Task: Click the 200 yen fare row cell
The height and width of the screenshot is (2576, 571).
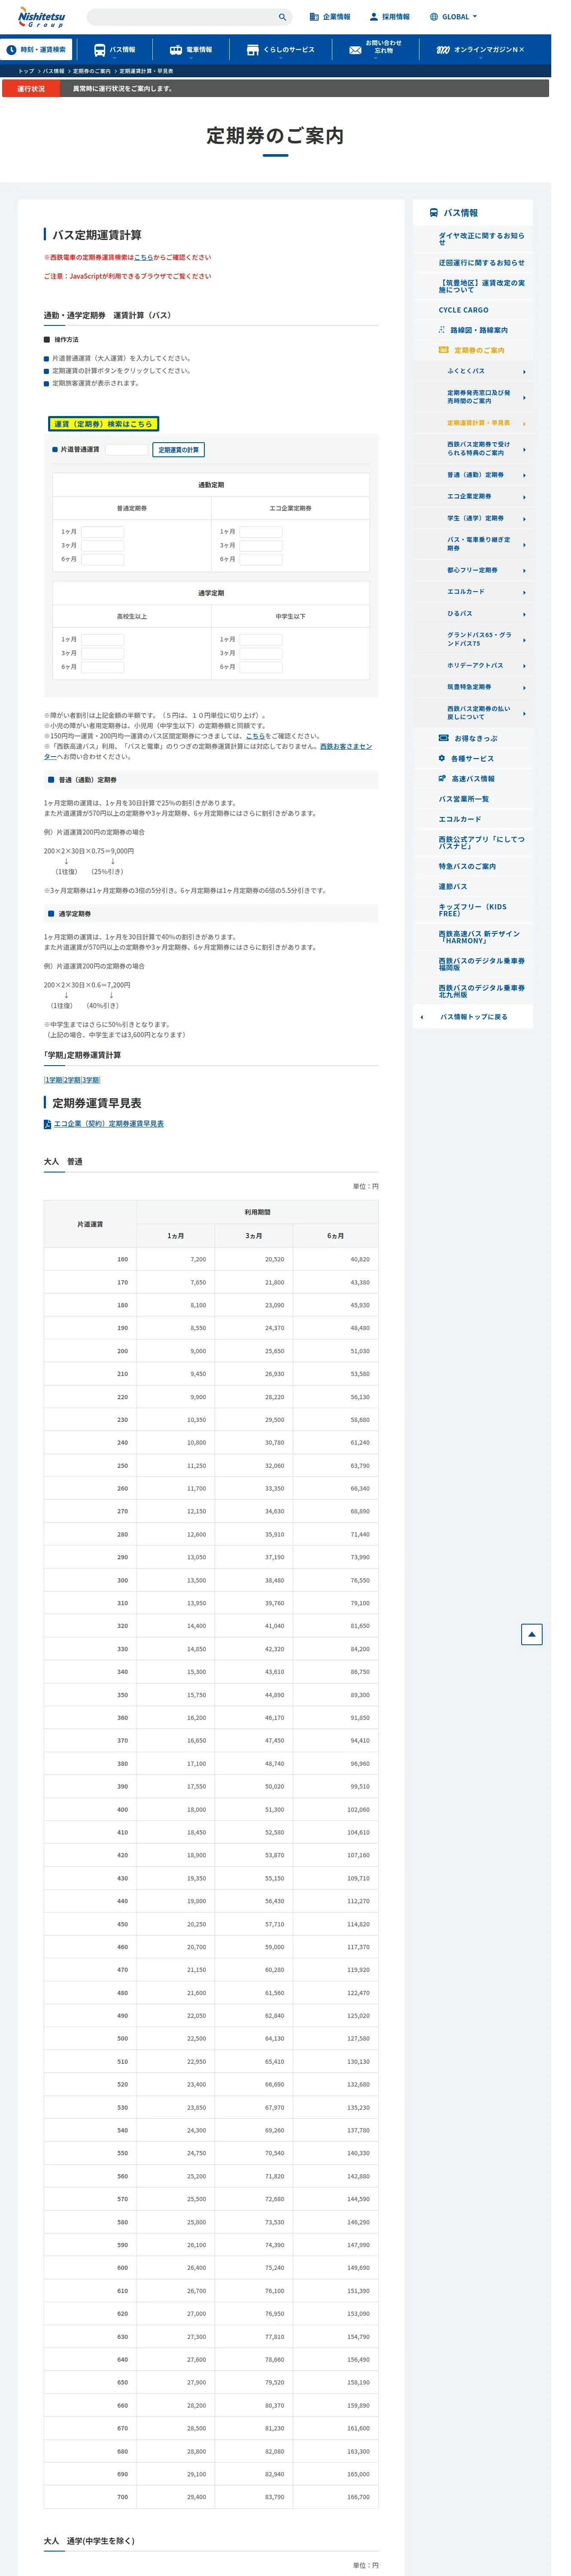Action: point(90,1351)
